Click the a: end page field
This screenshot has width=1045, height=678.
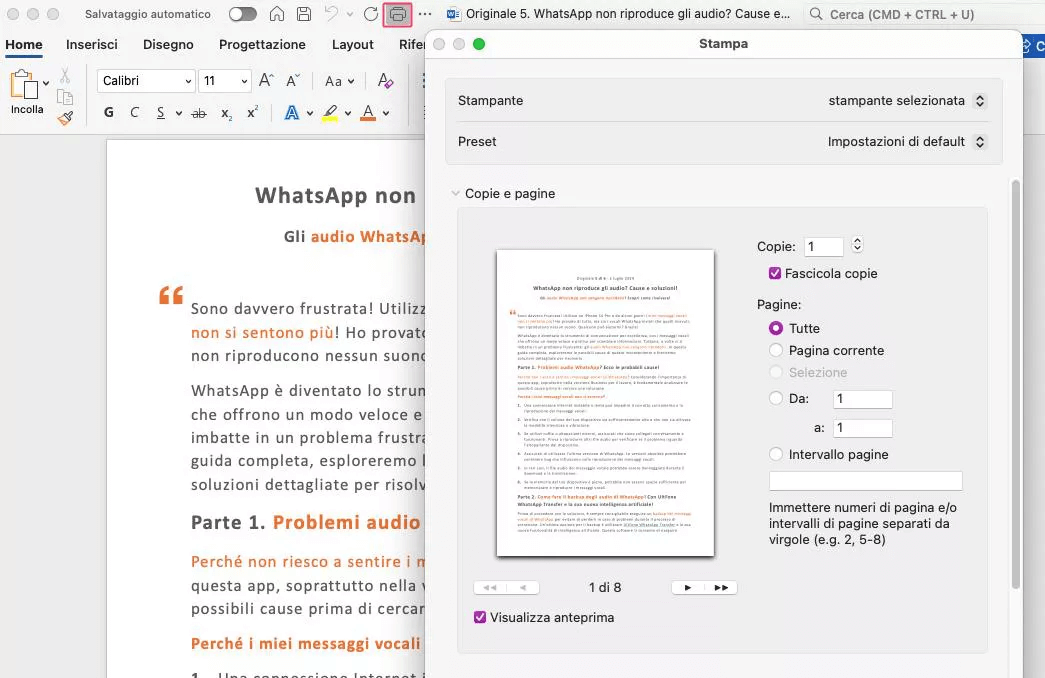point(862,428)
